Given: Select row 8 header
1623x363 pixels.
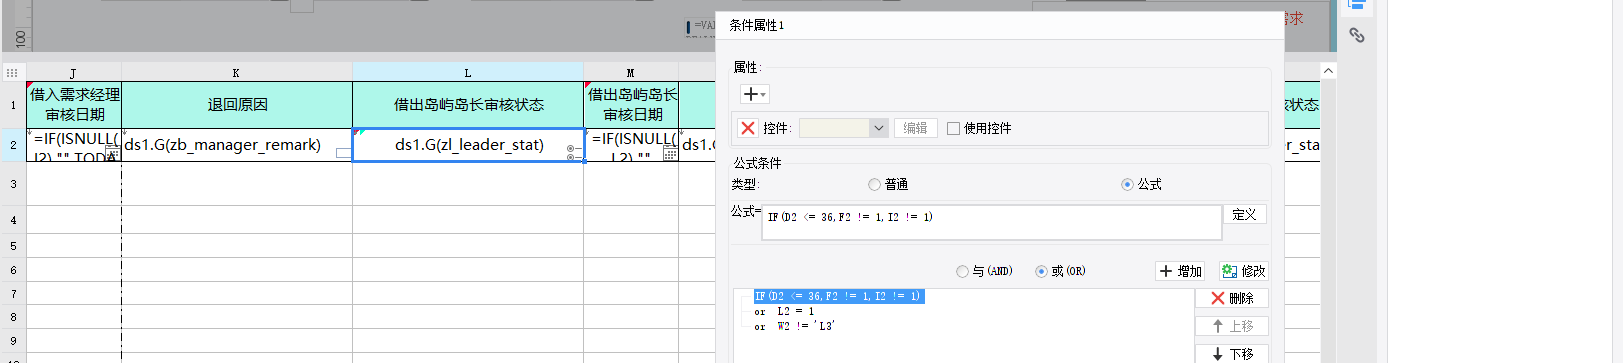Looking at the screenshot, I should pos(13,317).
